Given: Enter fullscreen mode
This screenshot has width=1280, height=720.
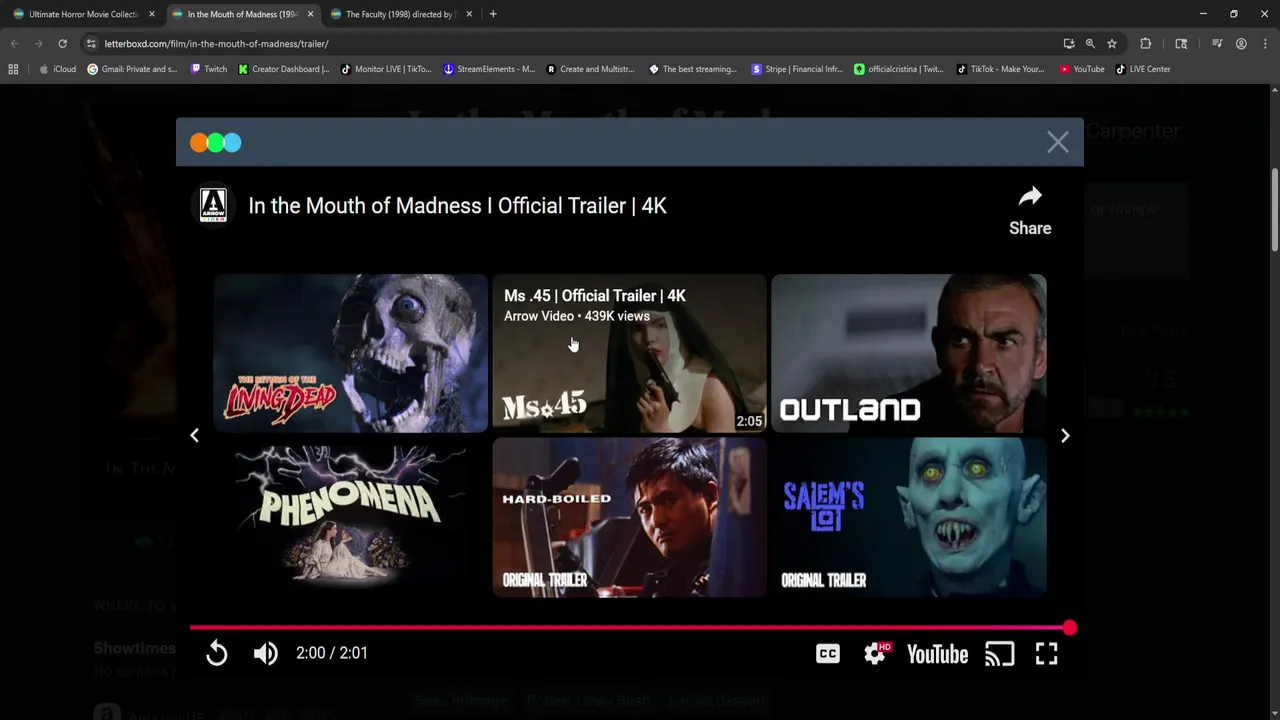Looking at the screenshot, I should pyautogui.click(x=1046, y=654).
